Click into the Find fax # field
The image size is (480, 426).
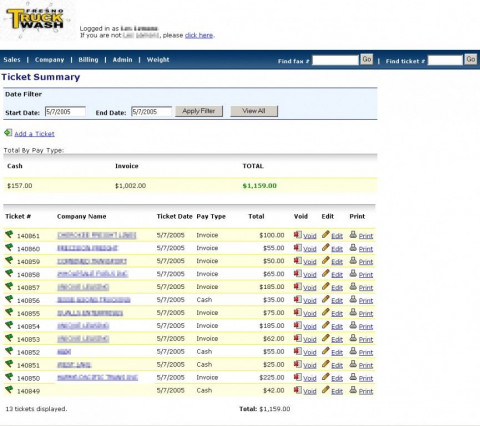click(x=335, y=60)
